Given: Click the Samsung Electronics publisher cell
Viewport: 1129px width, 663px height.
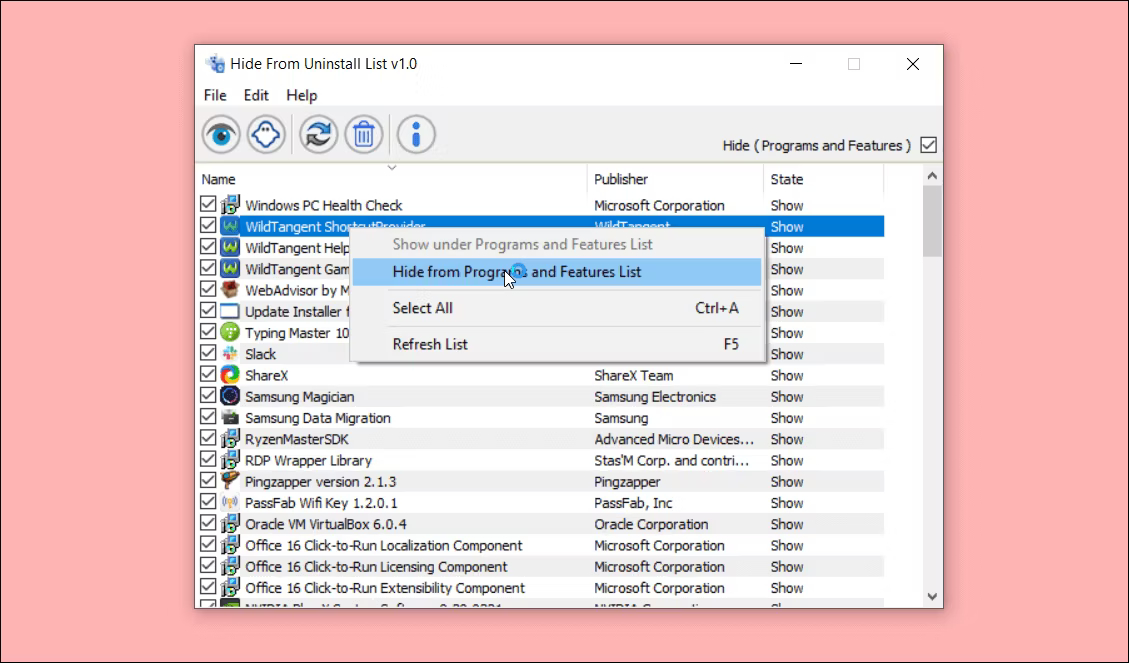Looking at the screenshot, I should [655, 397].
